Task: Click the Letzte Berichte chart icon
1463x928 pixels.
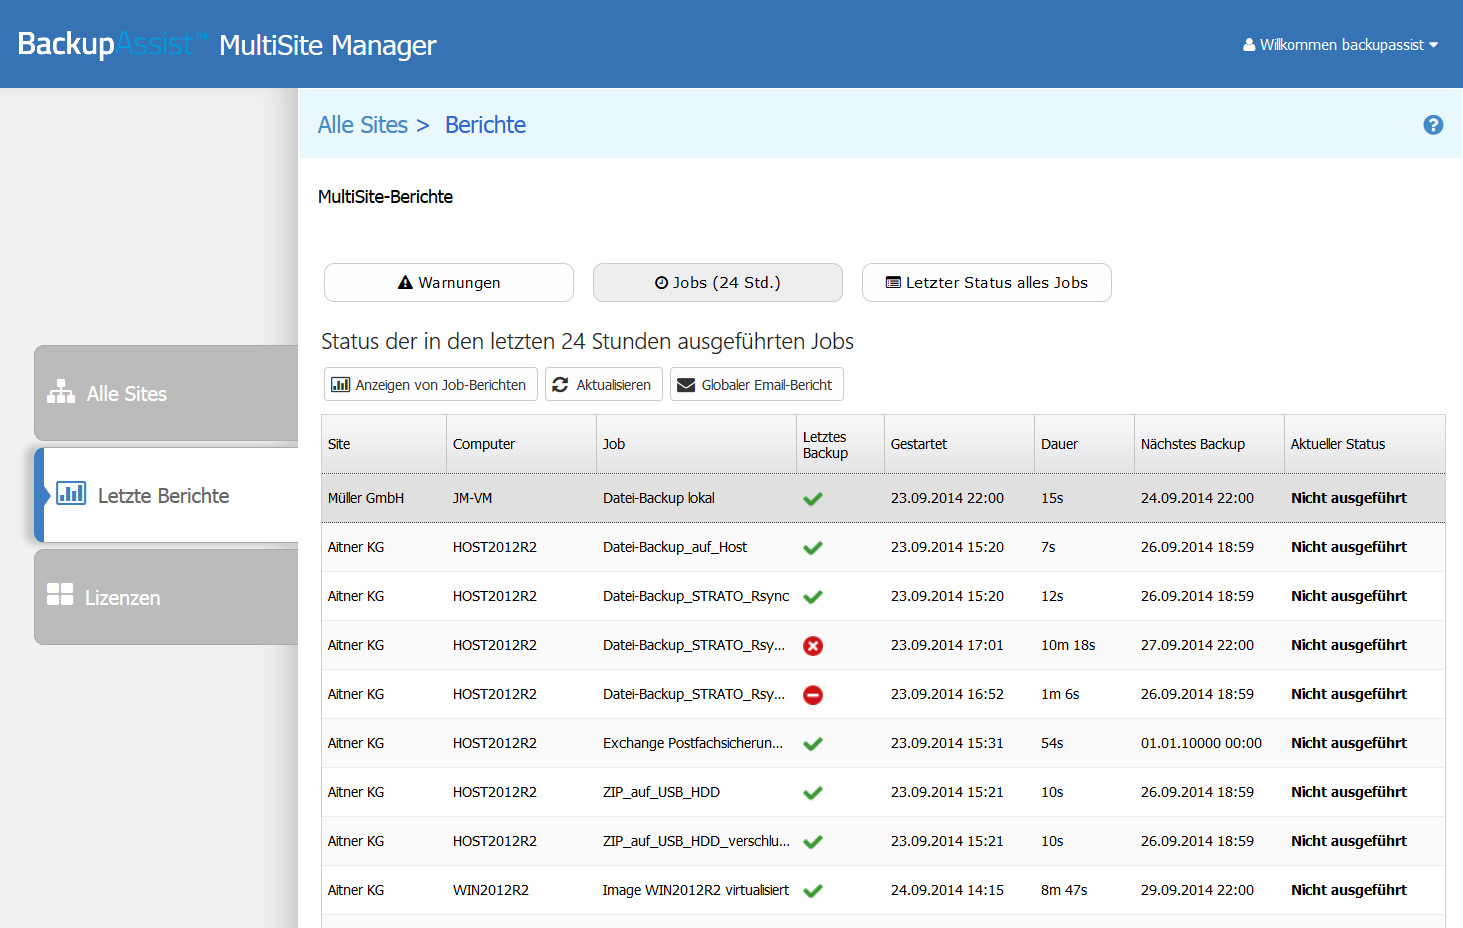Action: tap(71, 493)
